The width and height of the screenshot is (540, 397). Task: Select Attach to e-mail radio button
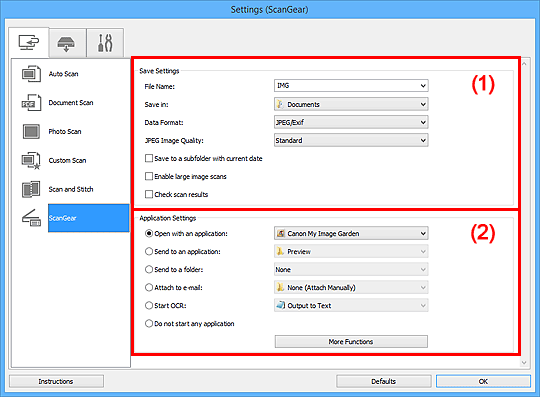[149, 287]
